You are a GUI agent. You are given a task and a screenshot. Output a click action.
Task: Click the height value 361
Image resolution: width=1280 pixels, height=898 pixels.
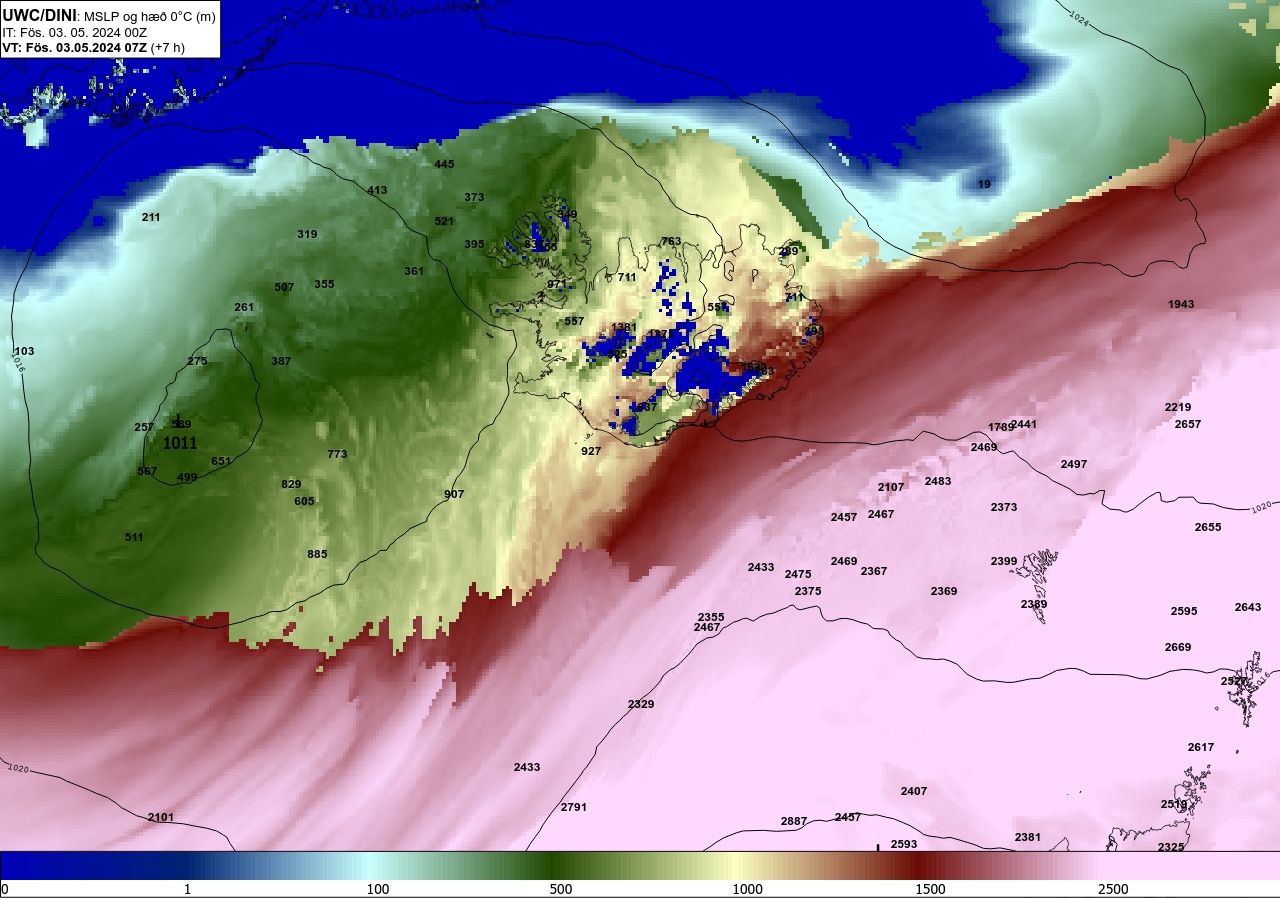414,271
